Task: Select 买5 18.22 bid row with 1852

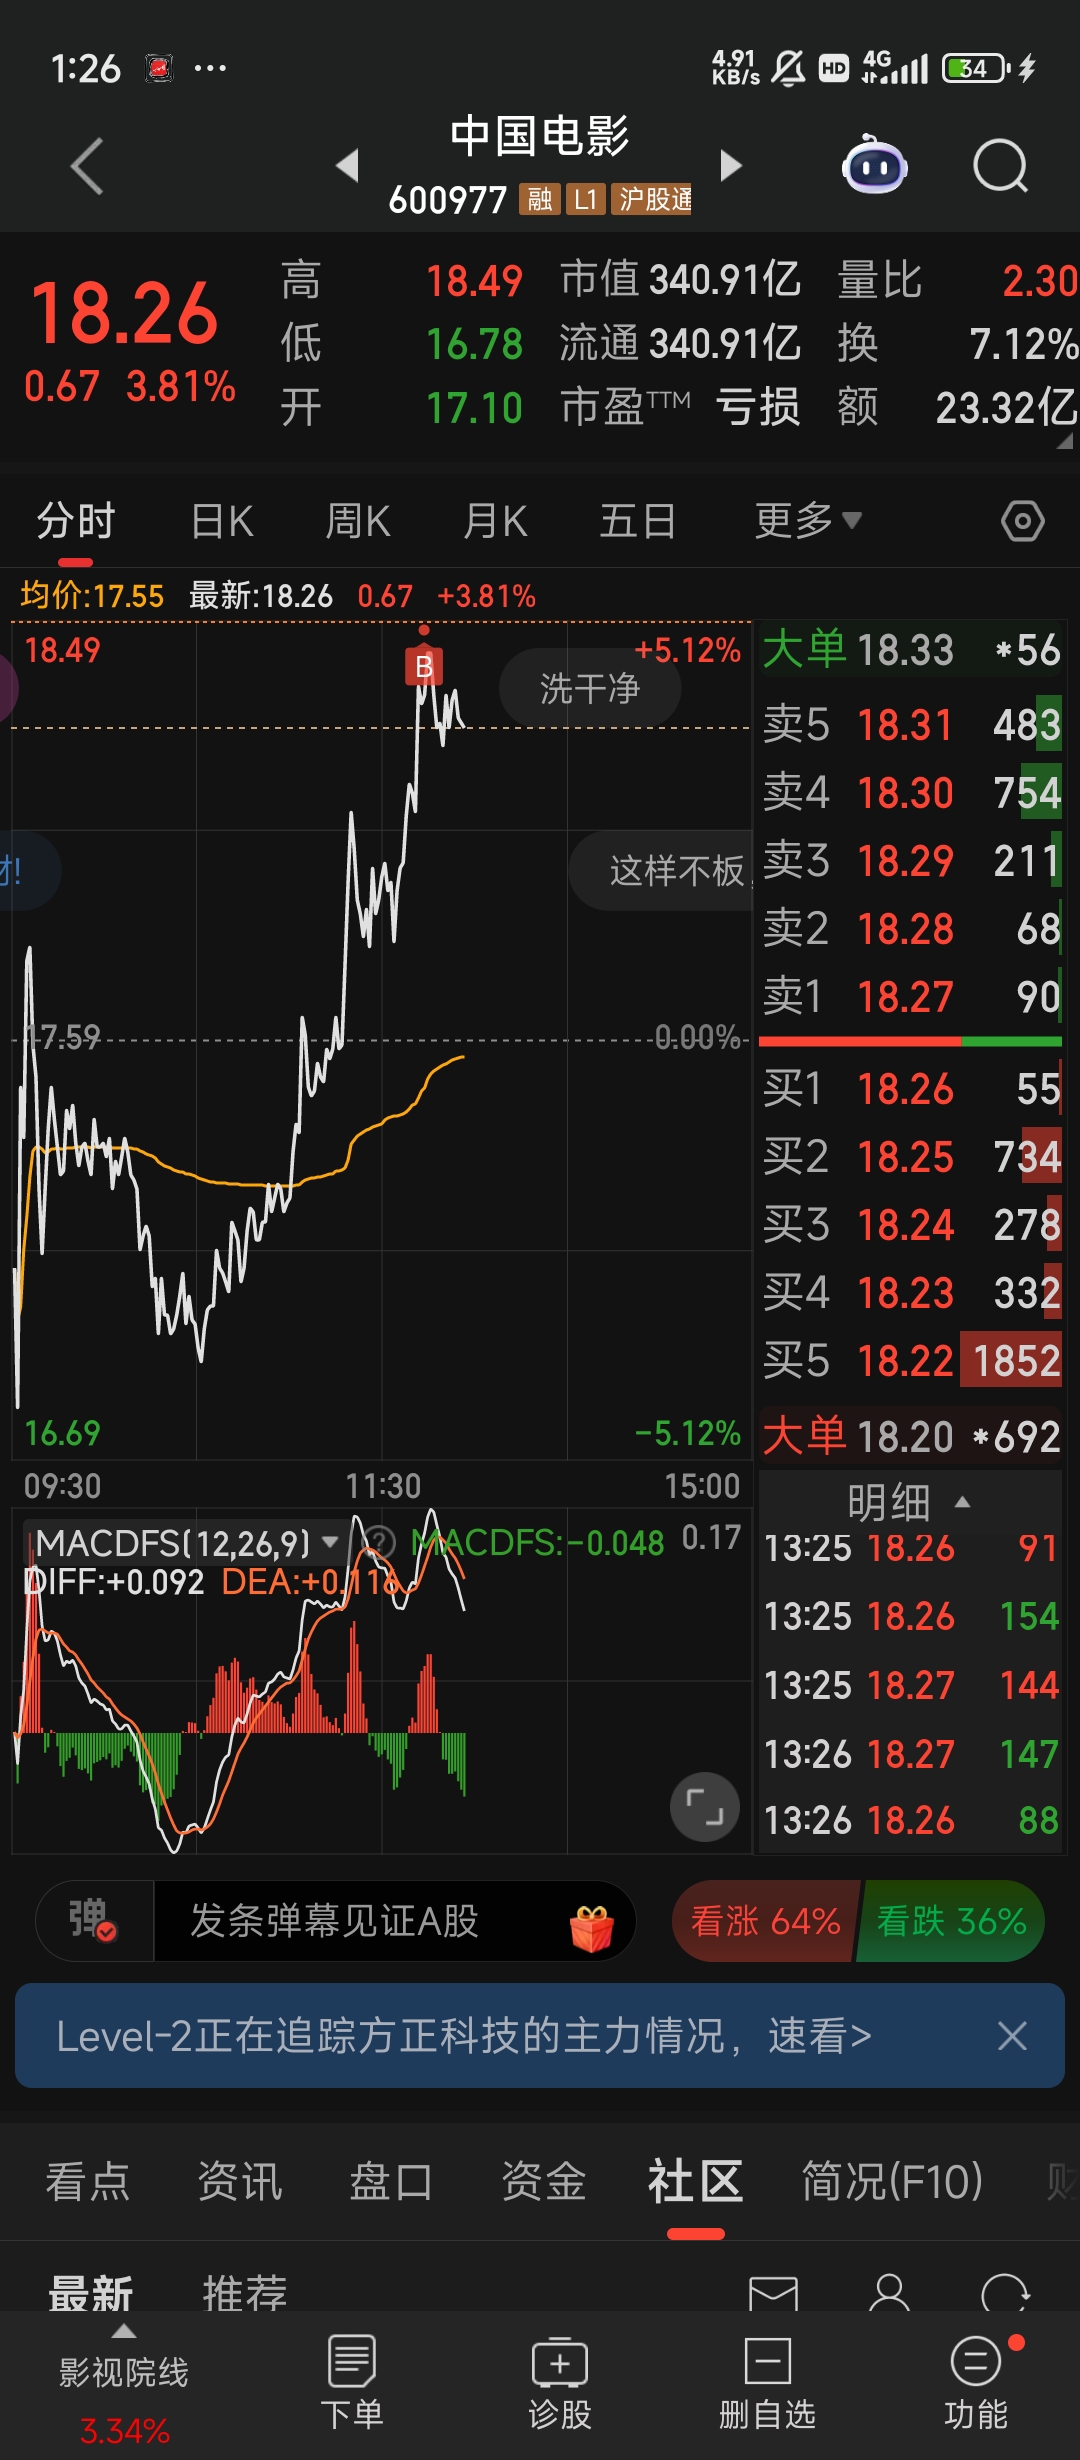Action: click(x=911, y=1360)
